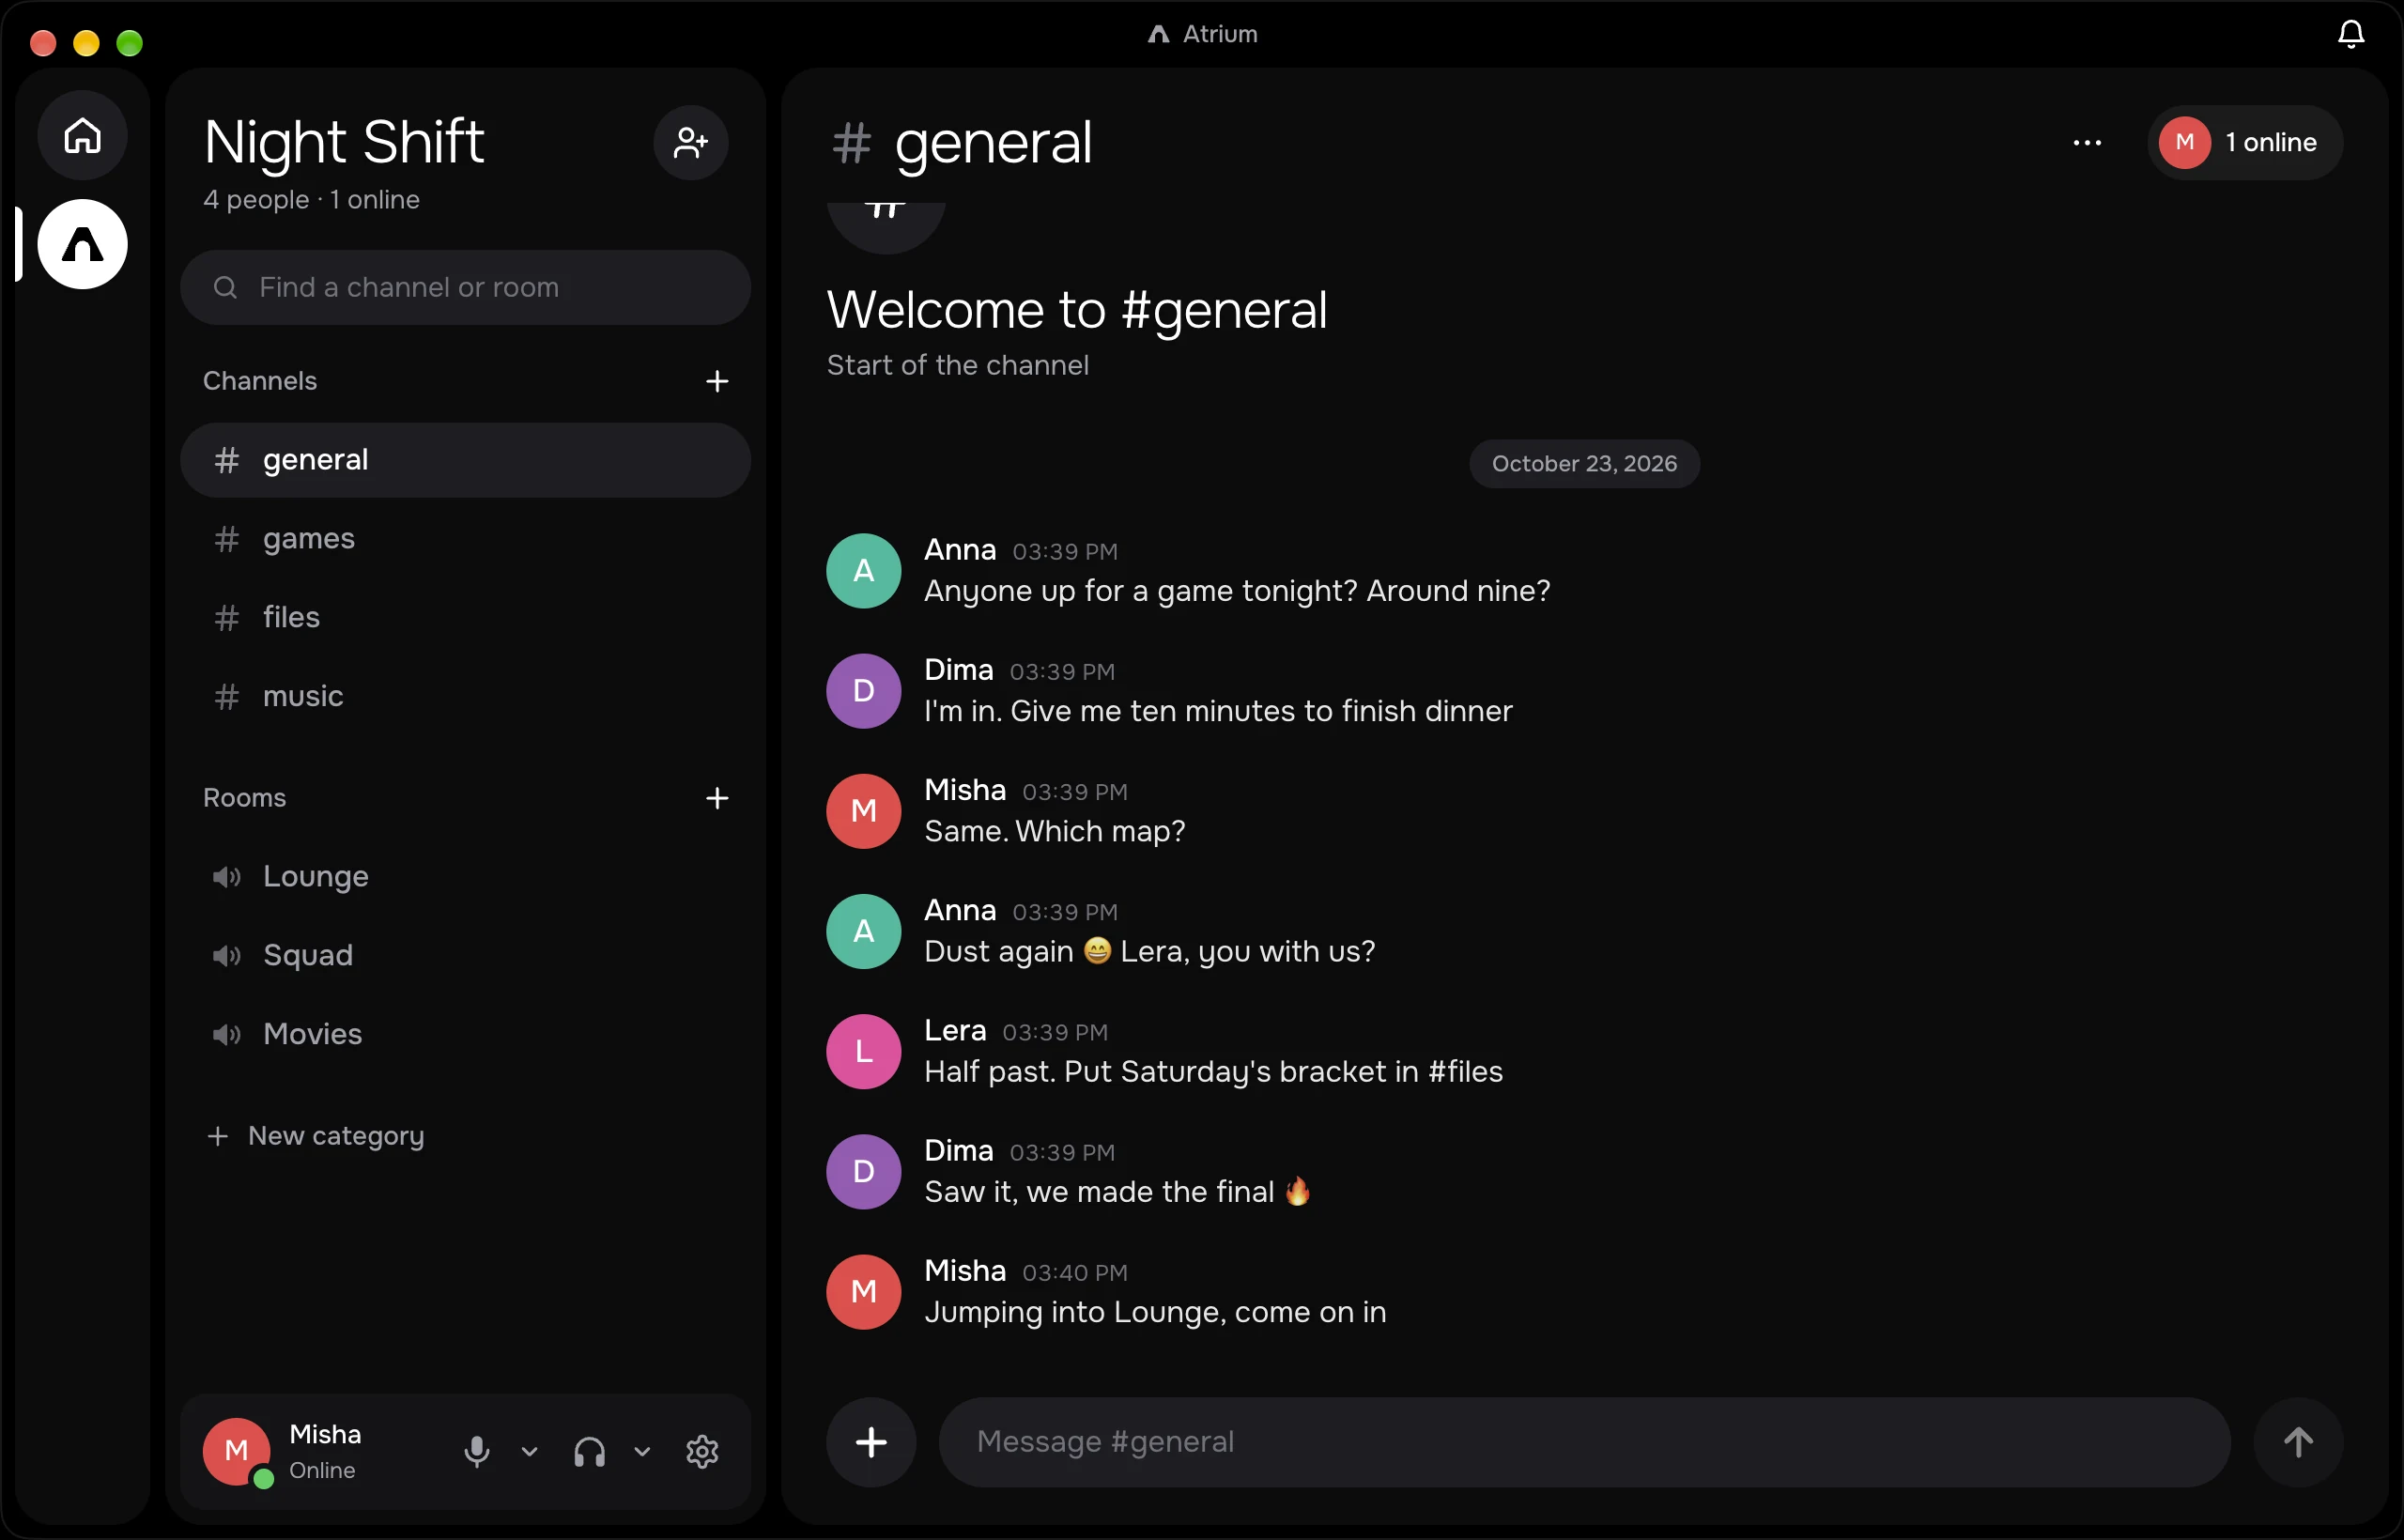Image resolution: width=2404 pixels, height=1540 pixels.
Task: Join the Lounge voice room
Action: click(465, 877)
